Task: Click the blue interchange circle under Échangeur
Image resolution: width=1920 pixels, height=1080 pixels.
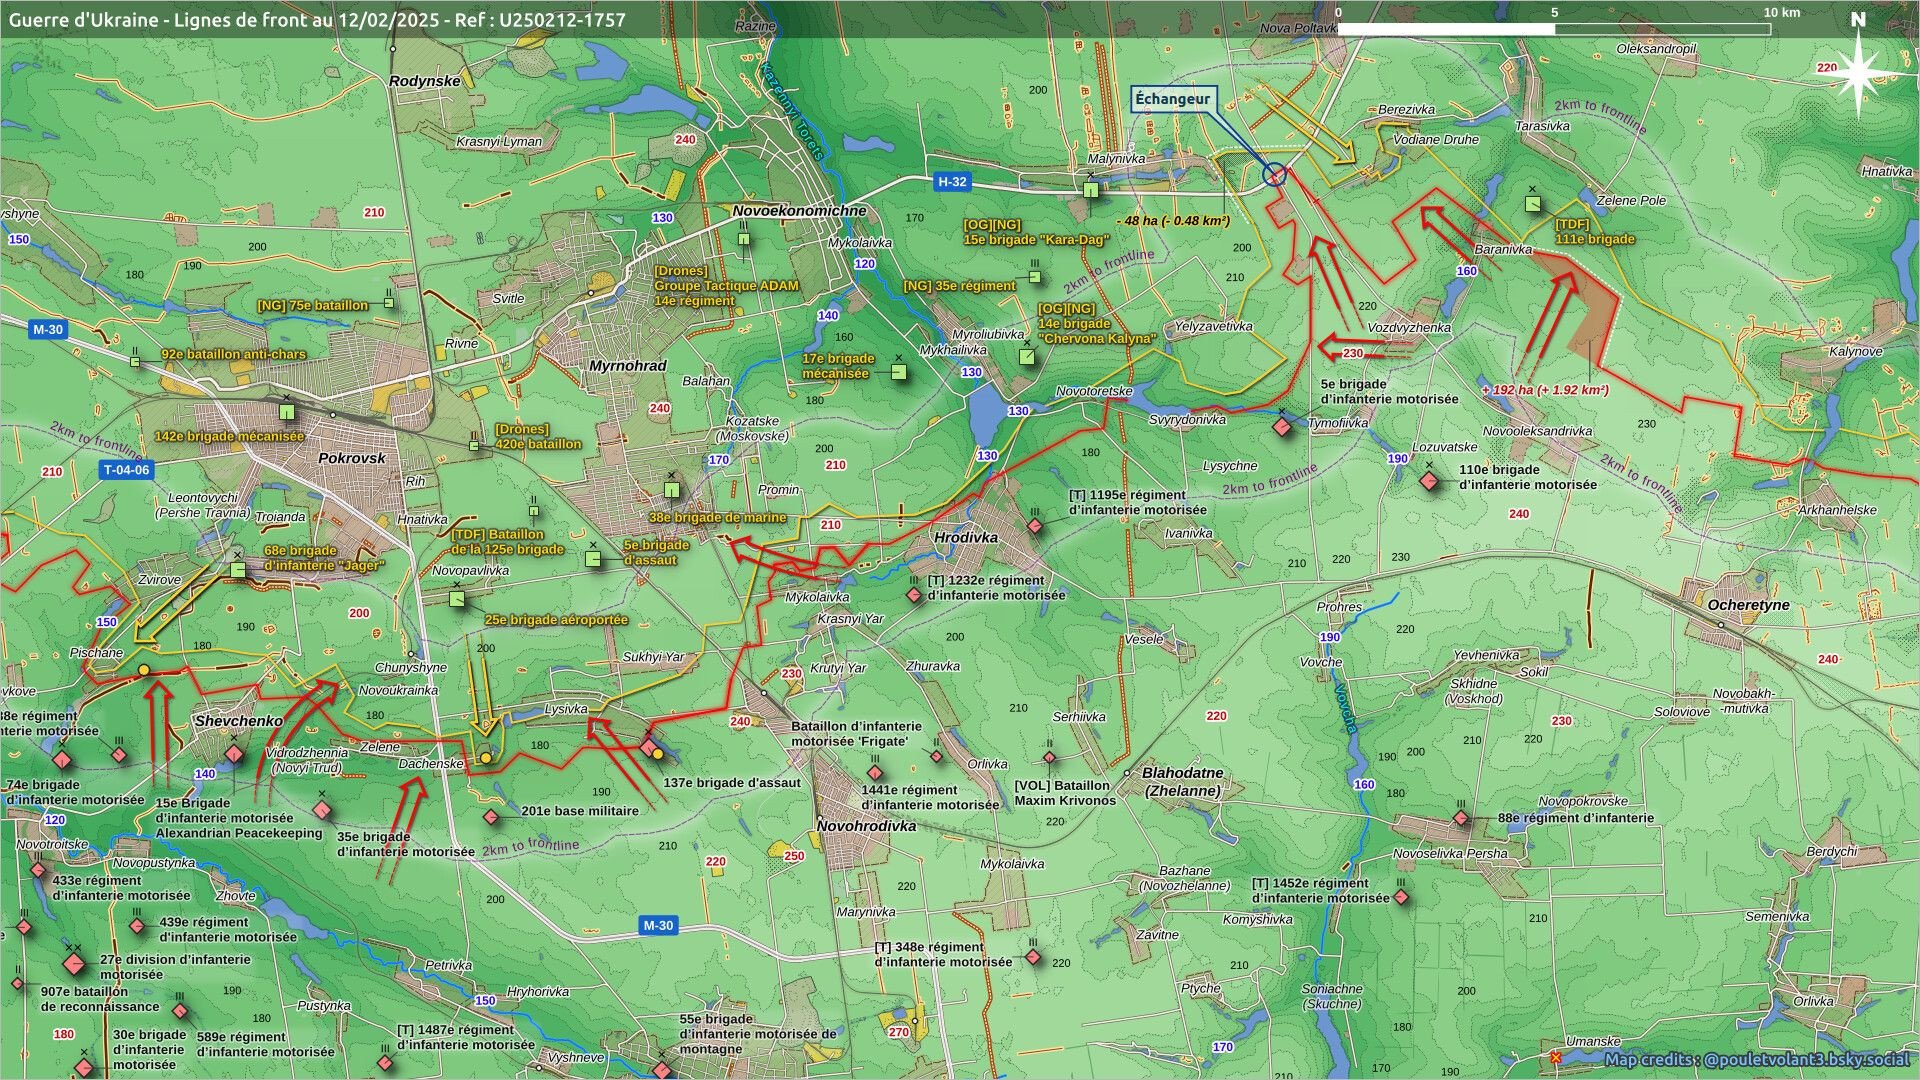Action: click(1274, 175)
